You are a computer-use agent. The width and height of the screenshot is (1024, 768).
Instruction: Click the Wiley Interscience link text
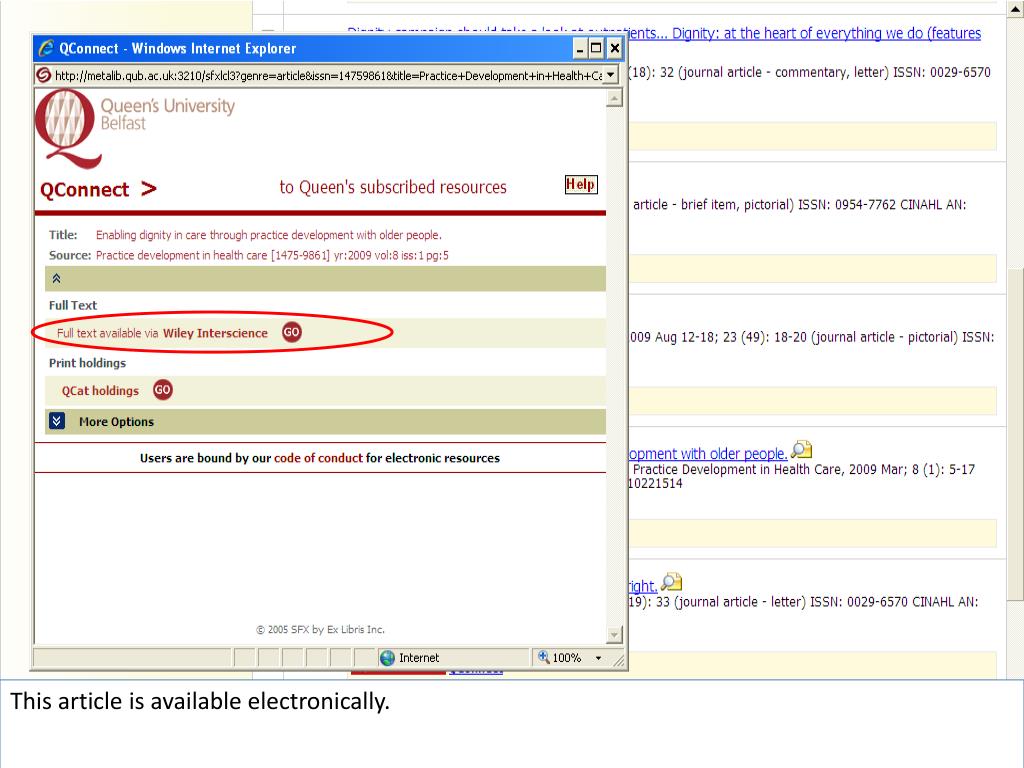tap(215, 333)
